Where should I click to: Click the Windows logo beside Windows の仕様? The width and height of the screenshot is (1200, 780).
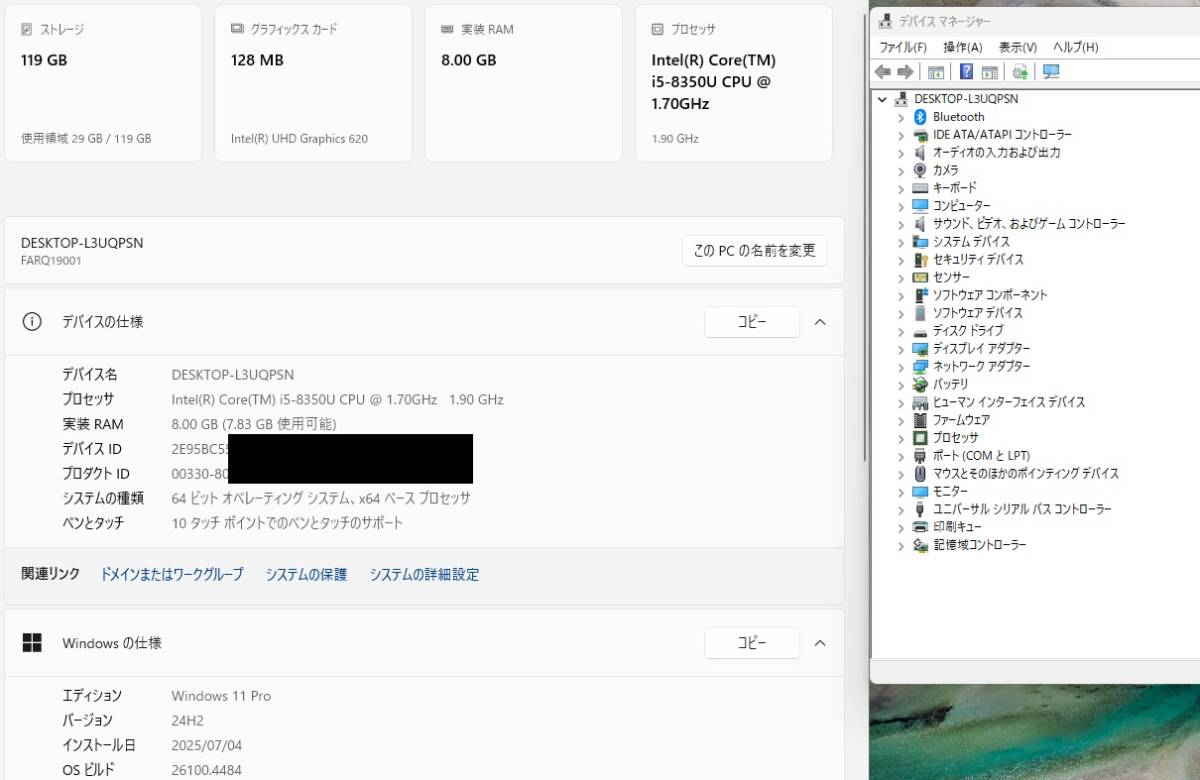click(32, 643)
